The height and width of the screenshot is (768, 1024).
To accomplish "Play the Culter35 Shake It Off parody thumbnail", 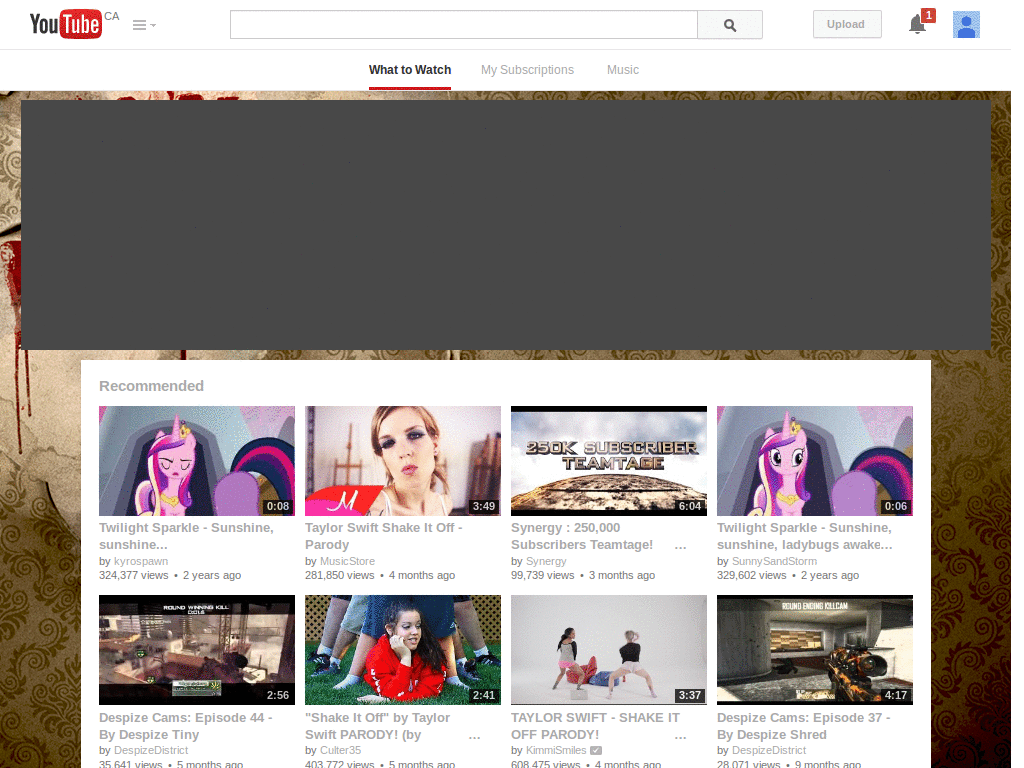I will point(403,650).
